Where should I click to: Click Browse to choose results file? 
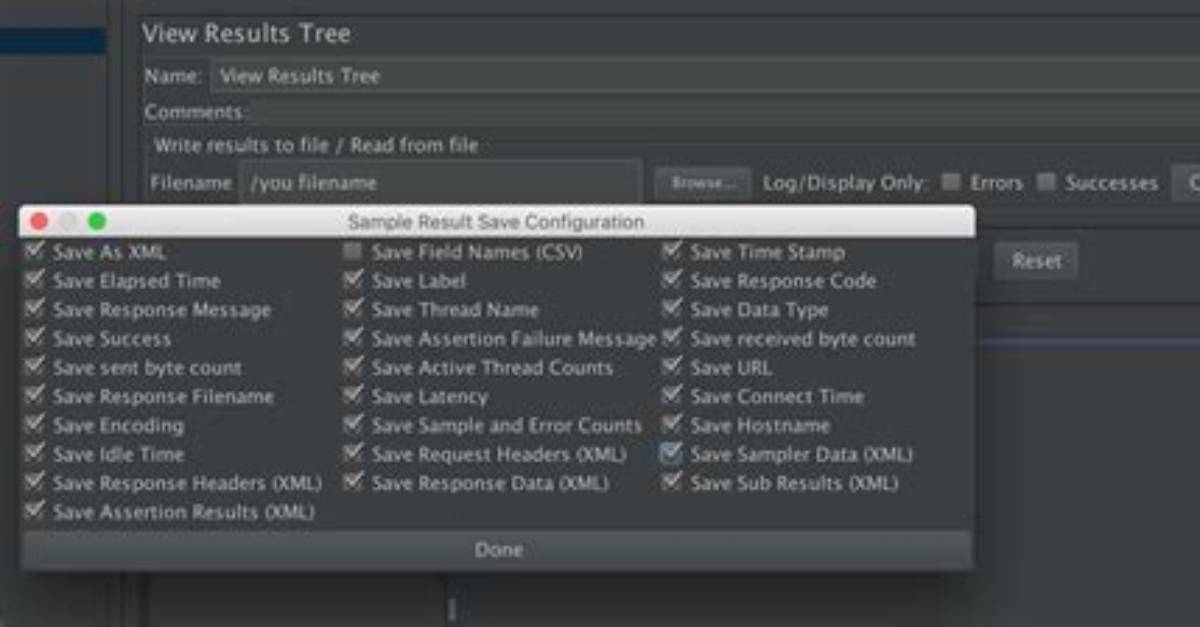tap(702, 183)
